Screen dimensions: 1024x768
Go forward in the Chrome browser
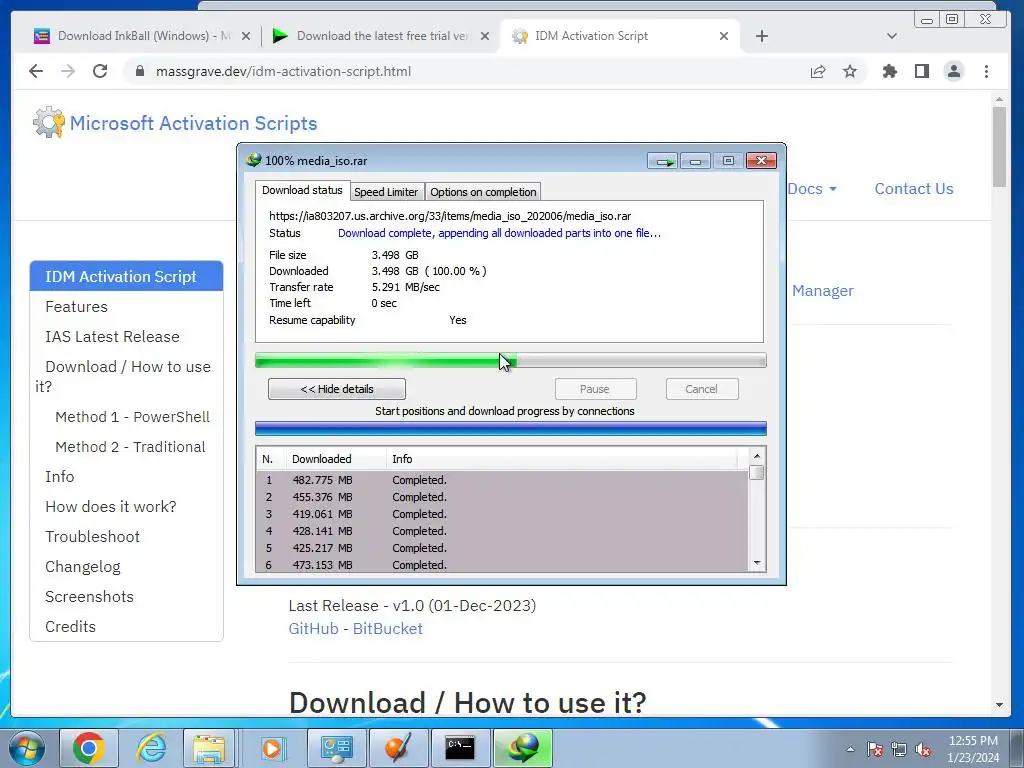coord(68,71)
